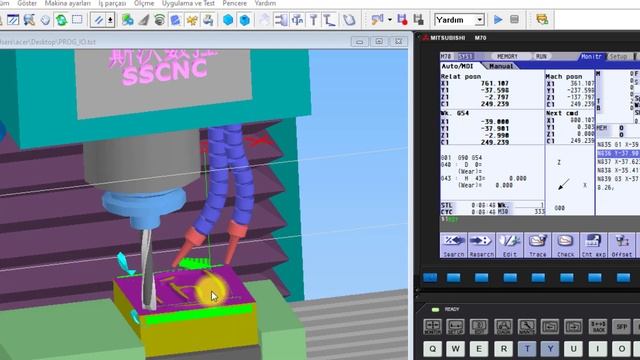Click the camera recorder toolbar icon
This screenshot has width=640, height=360.
click(x=378, y=20)
